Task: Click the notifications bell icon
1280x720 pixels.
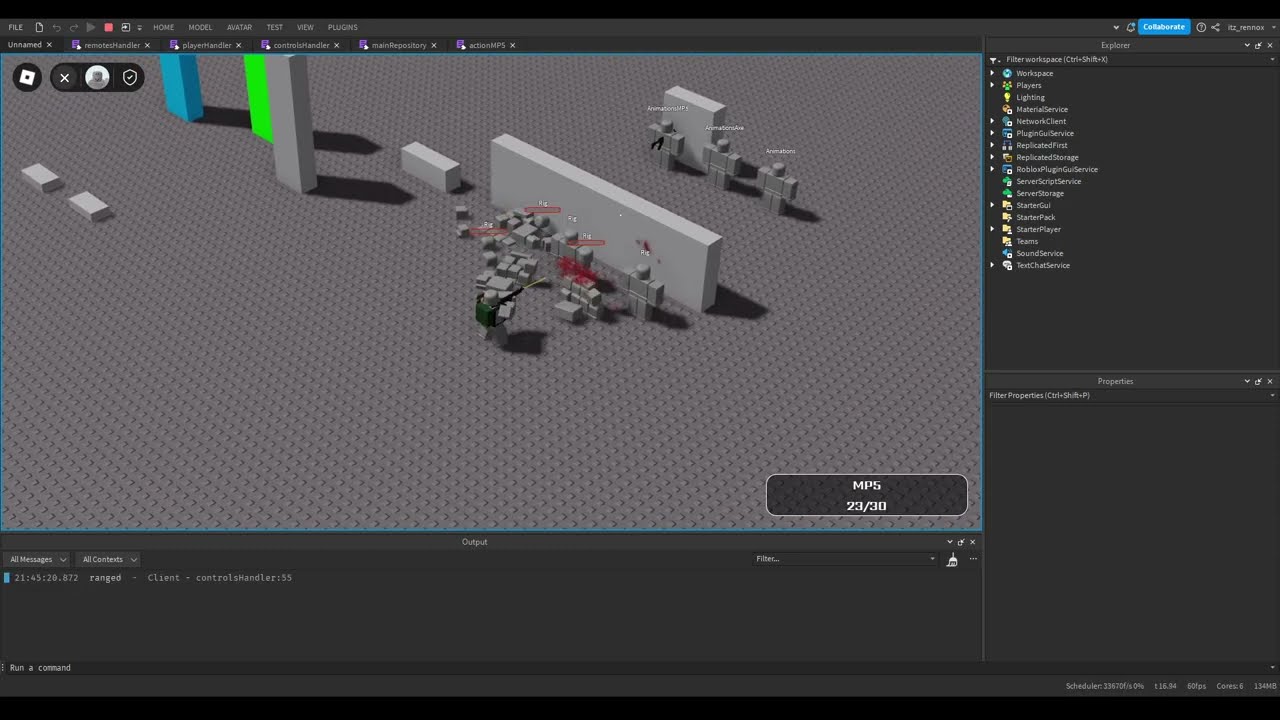Action: [1130, 27]
